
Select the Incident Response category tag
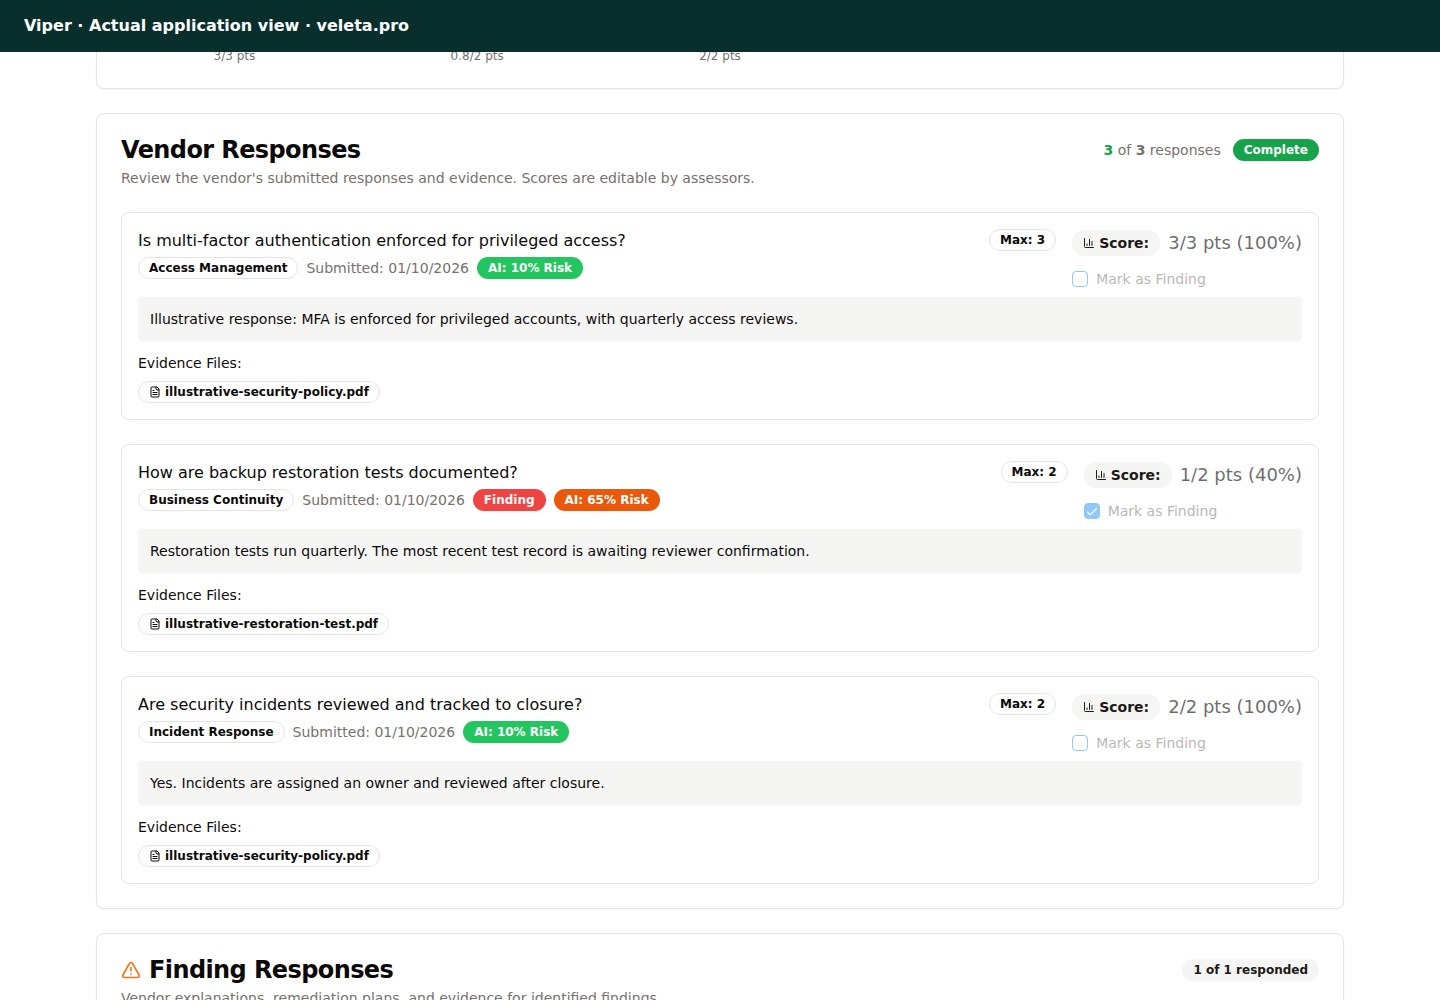coord(211,732)
